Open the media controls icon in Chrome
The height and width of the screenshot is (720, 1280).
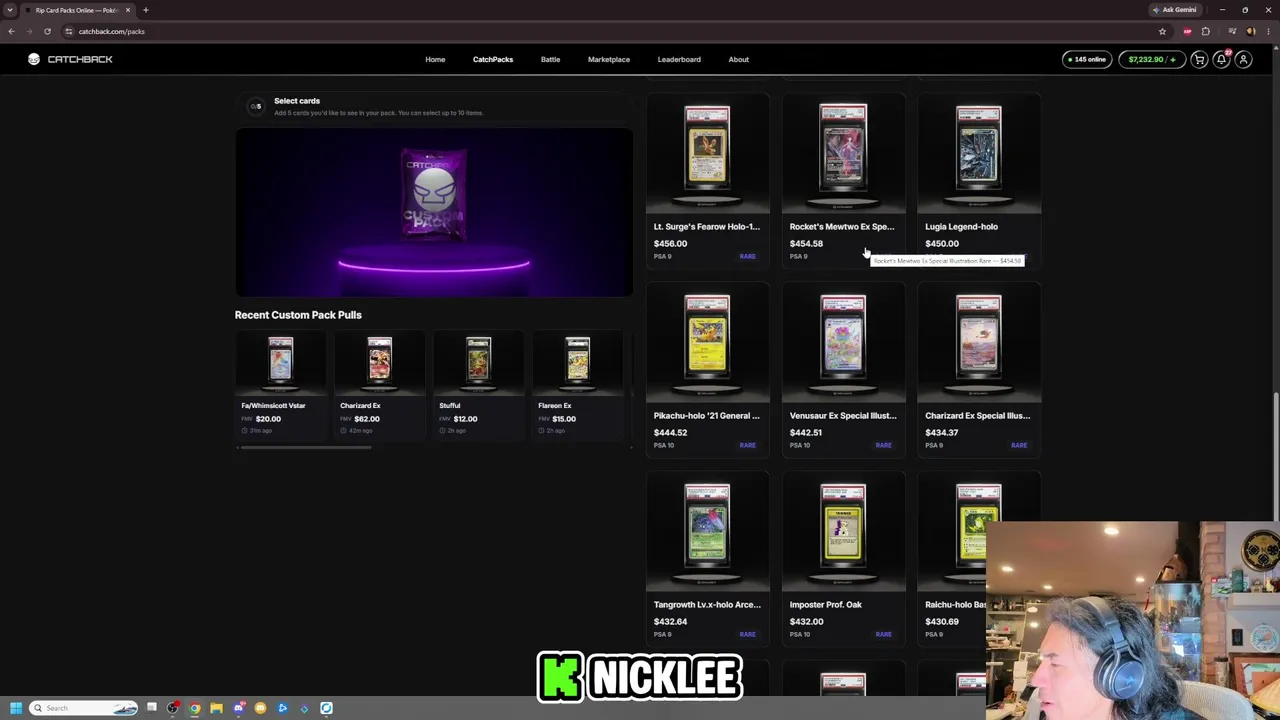pyautogui.click(x=1232, y=31)
